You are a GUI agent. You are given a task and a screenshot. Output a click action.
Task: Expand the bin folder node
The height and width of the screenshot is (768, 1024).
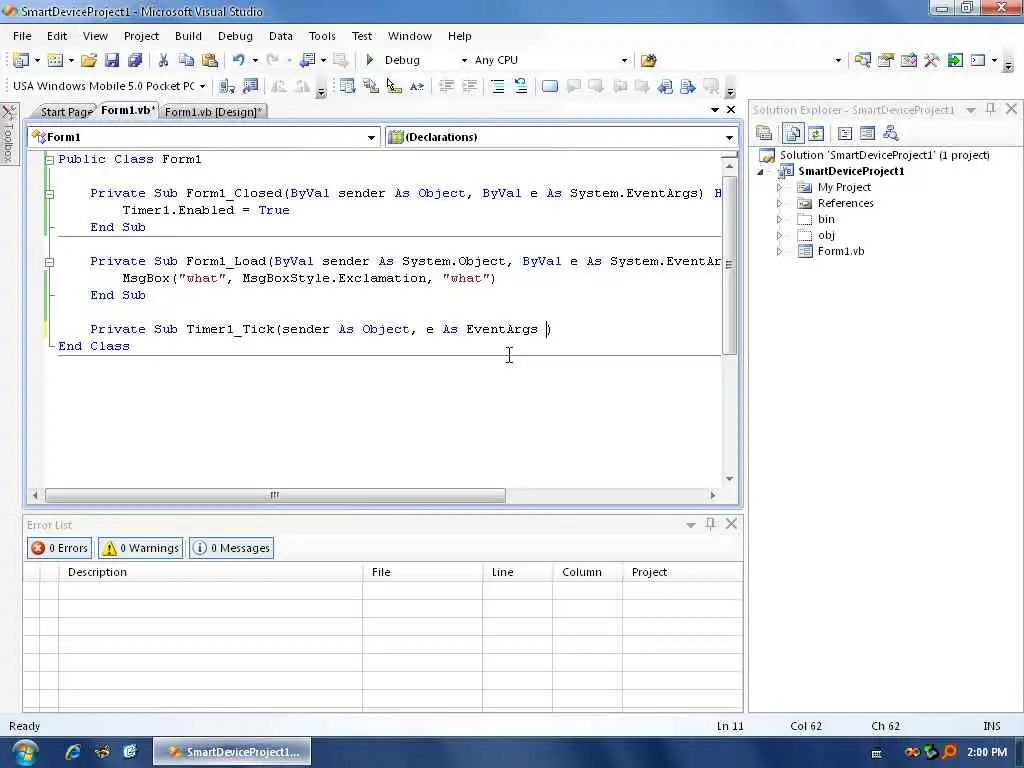pyautogui.click(x=779, y=219)
